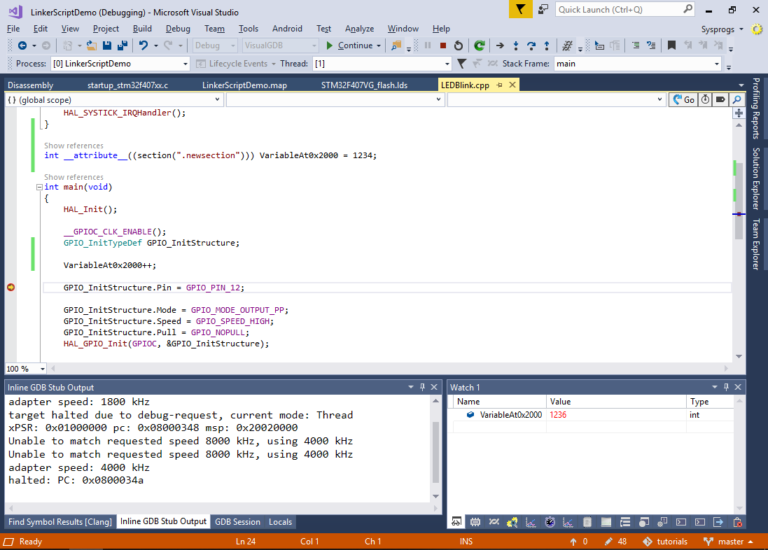Screen dimensions: 768x550
Task: Click the Step Over arrow icon
Action: [x=532, y=46]
